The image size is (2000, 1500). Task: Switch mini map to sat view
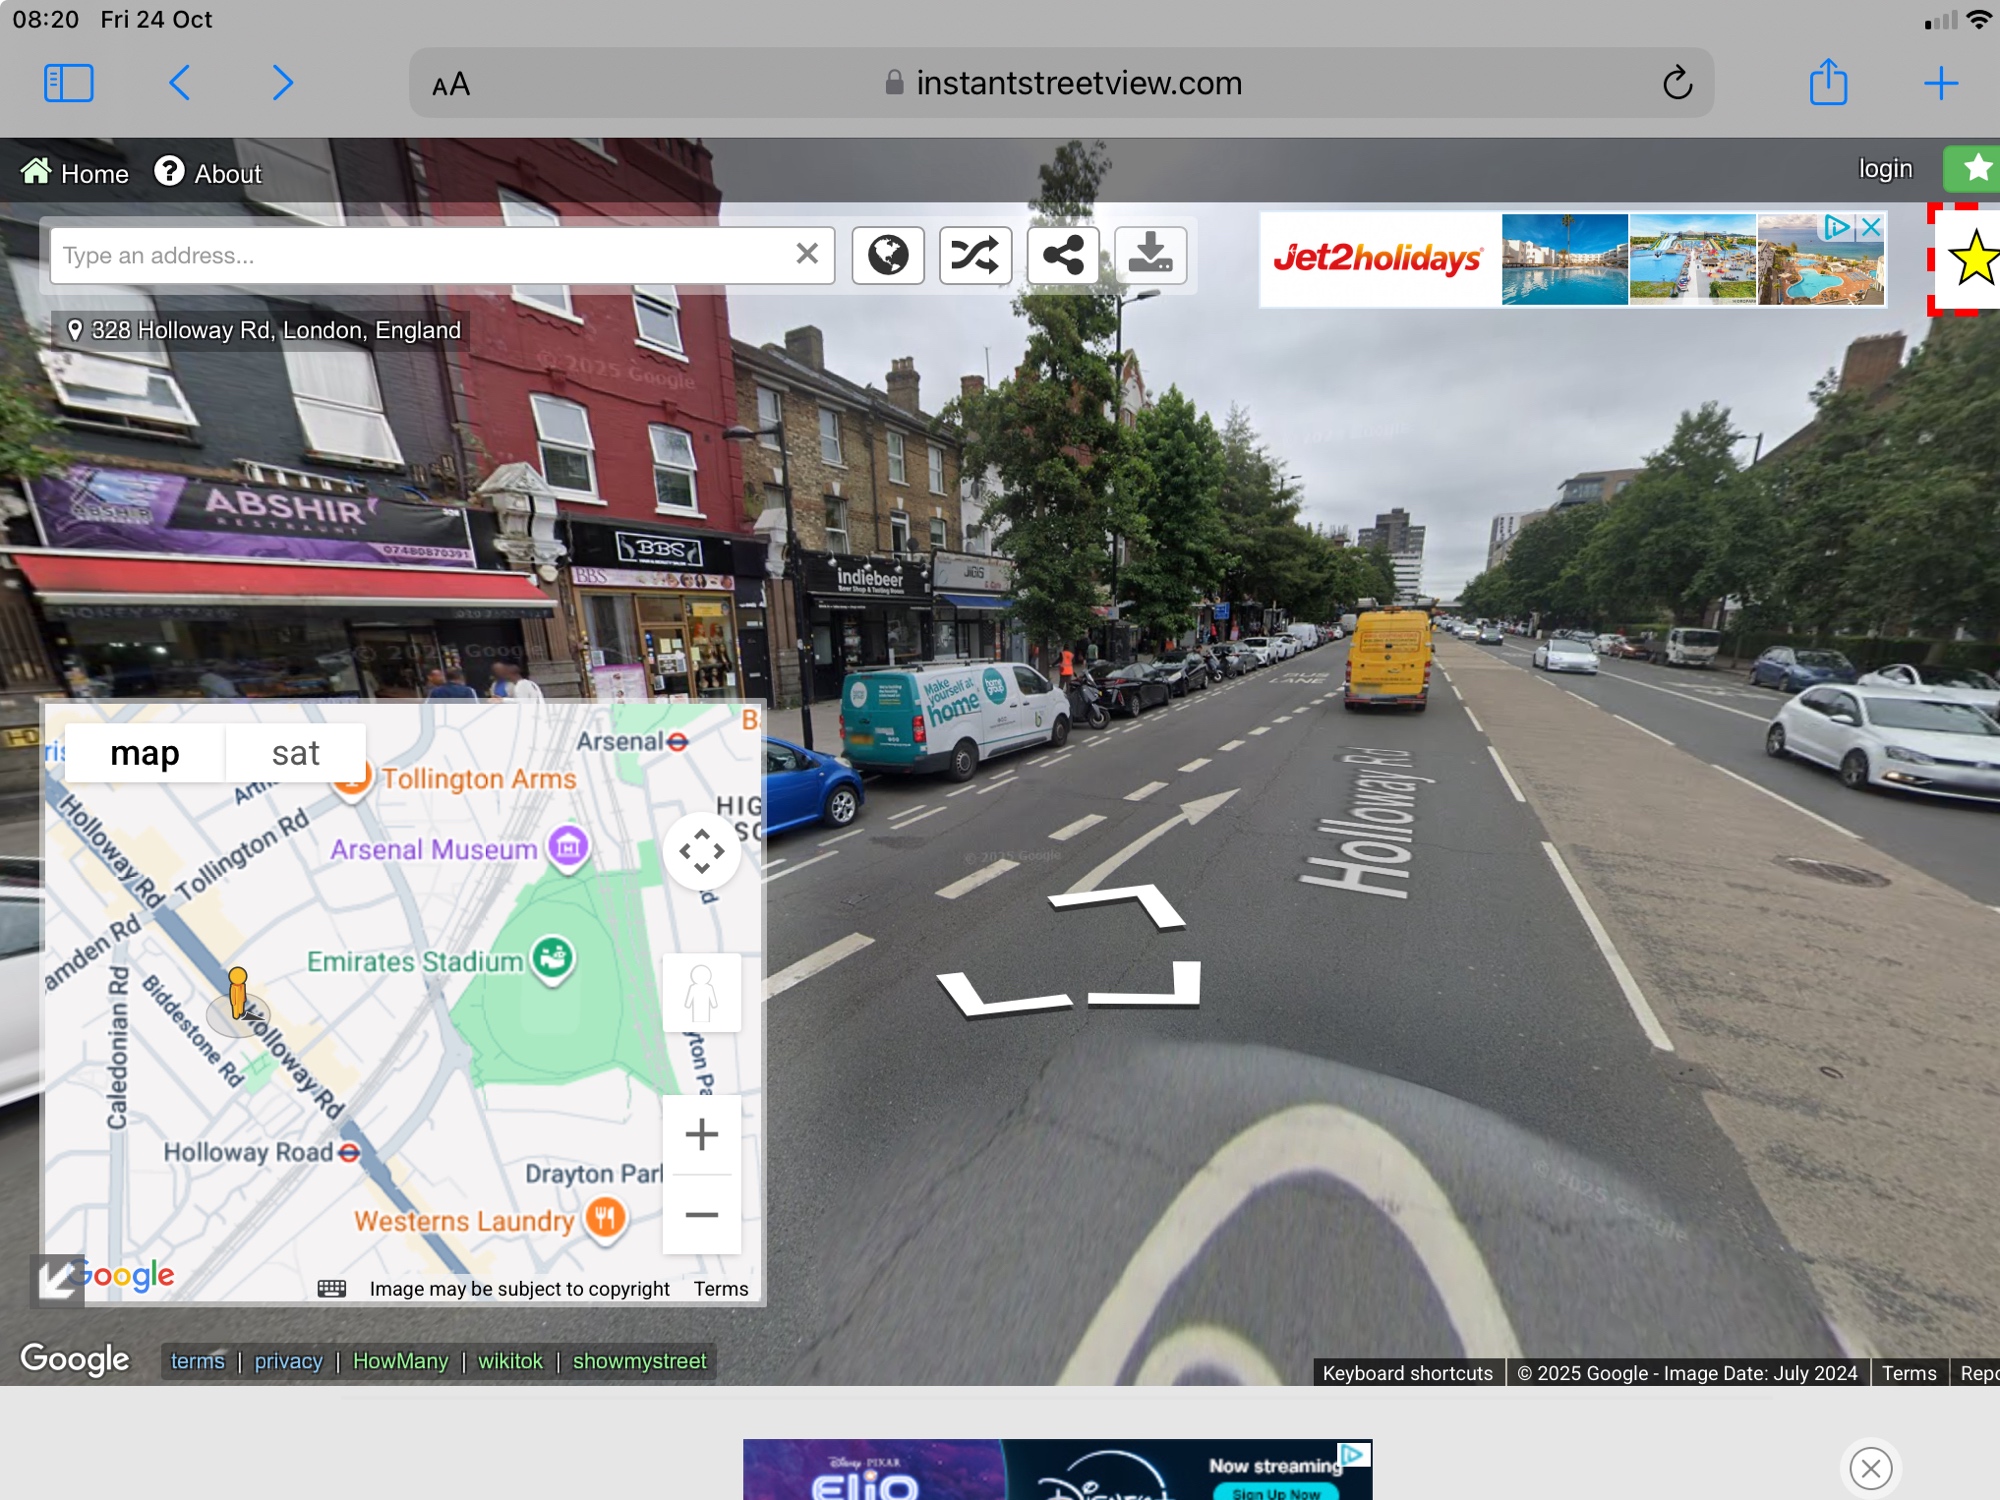295,753
